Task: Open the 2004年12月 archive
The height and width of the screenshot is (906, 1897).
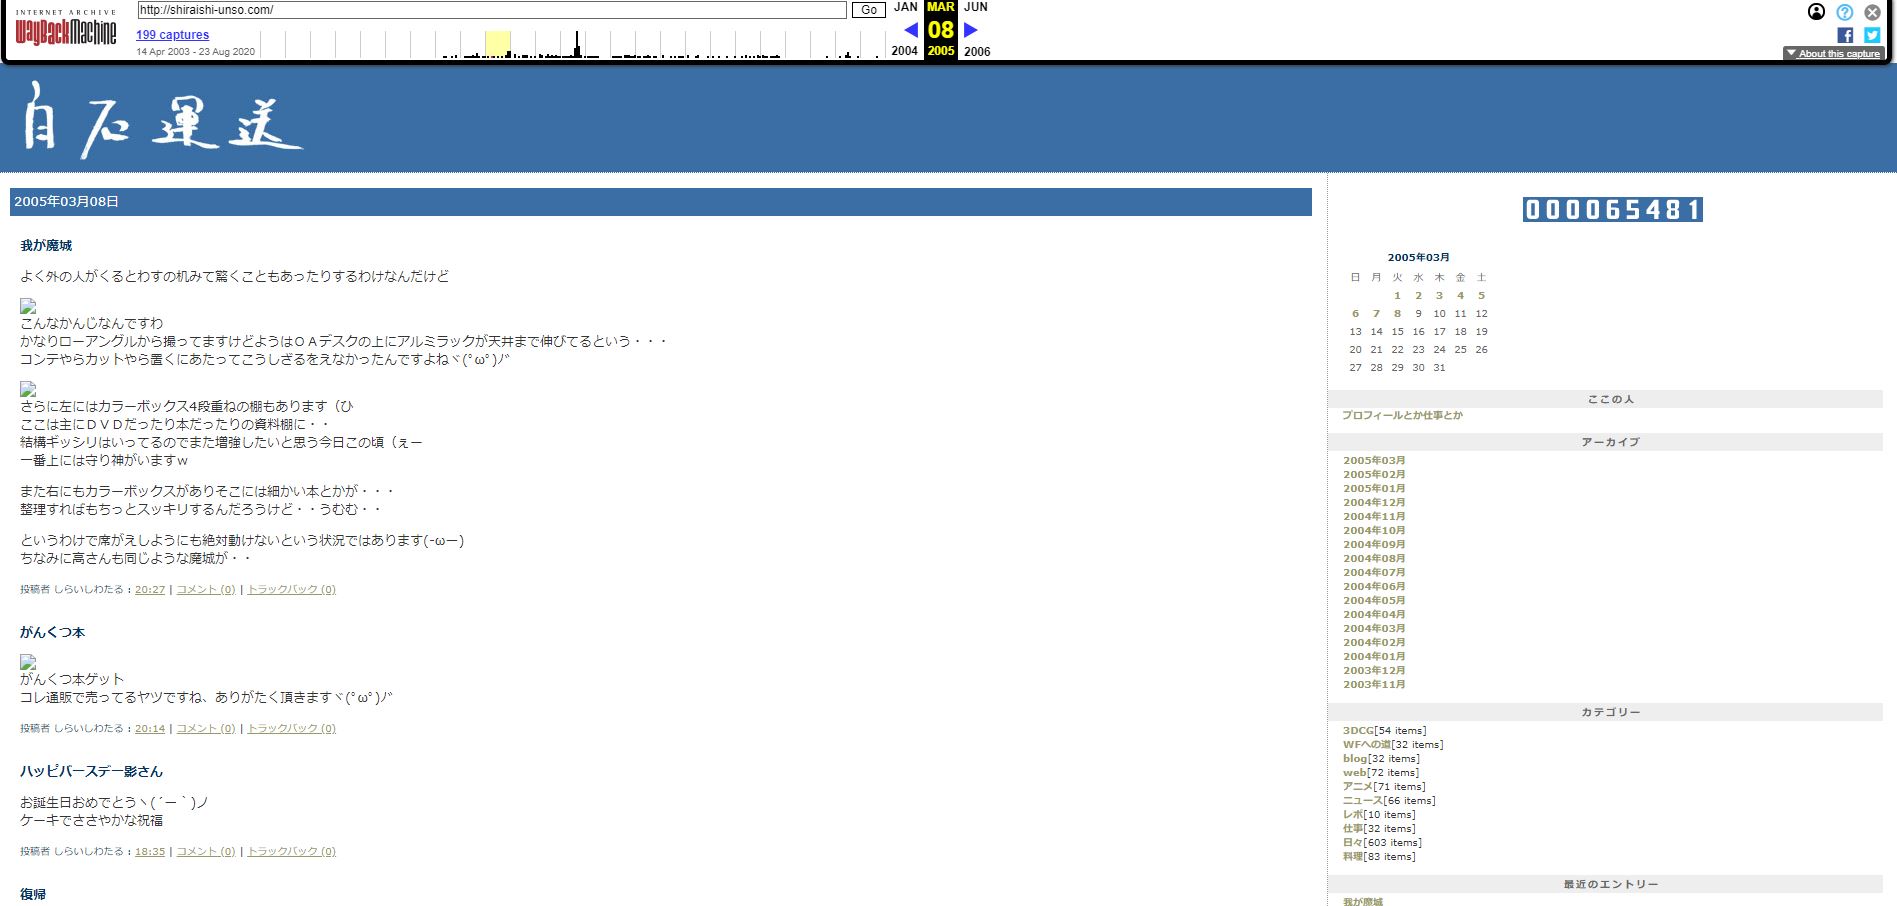Action: (1374, 503)
